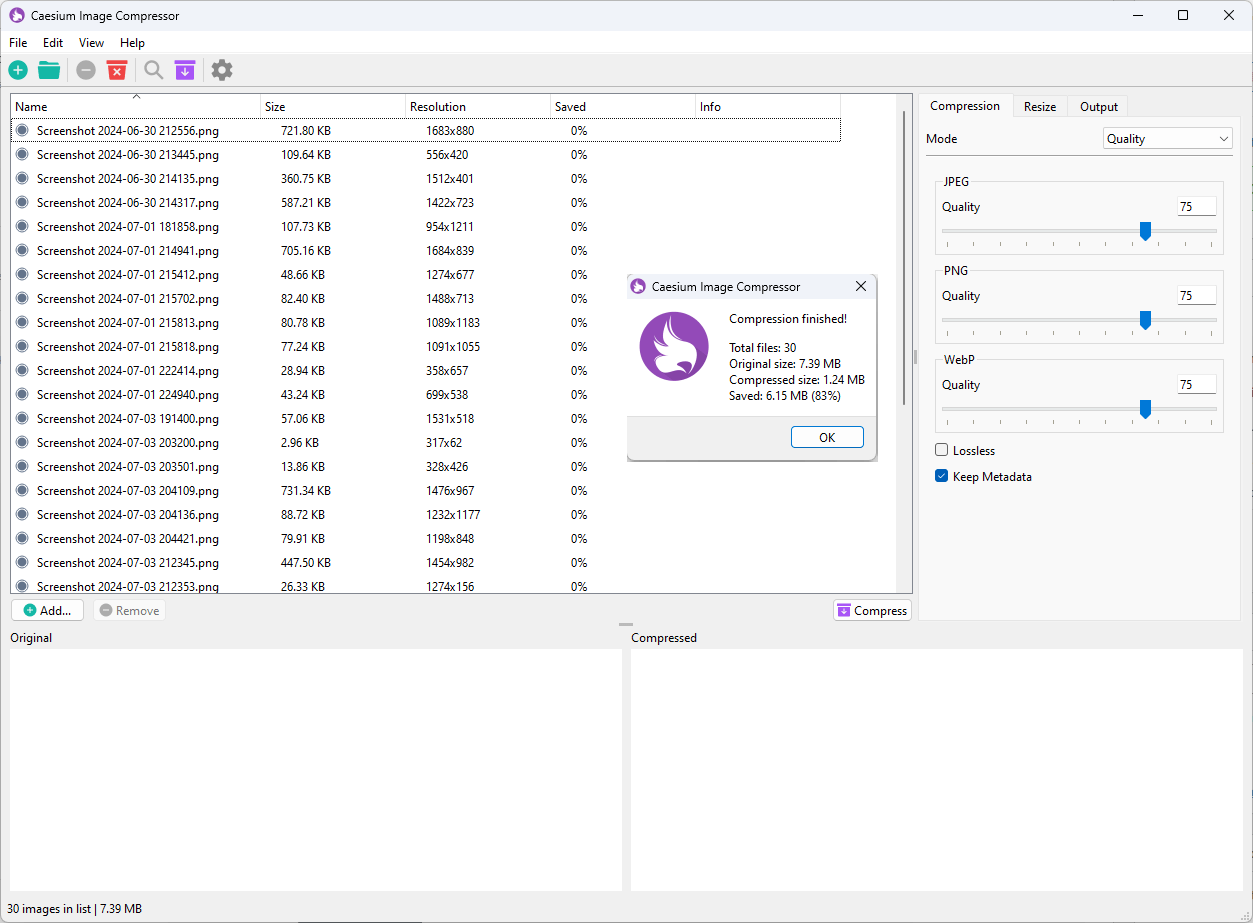1253x923 pixels.
Task: Open the Help menu
Action: click(x=132, y=43)
